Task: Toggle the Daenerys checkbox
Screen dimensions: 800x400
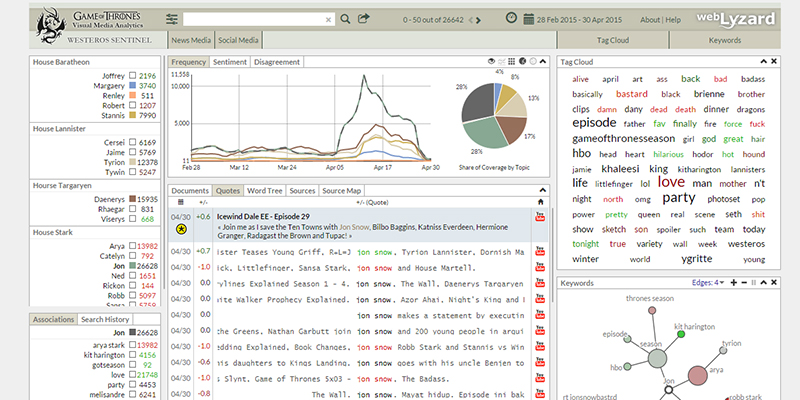Action: click(x=133, y=199)
